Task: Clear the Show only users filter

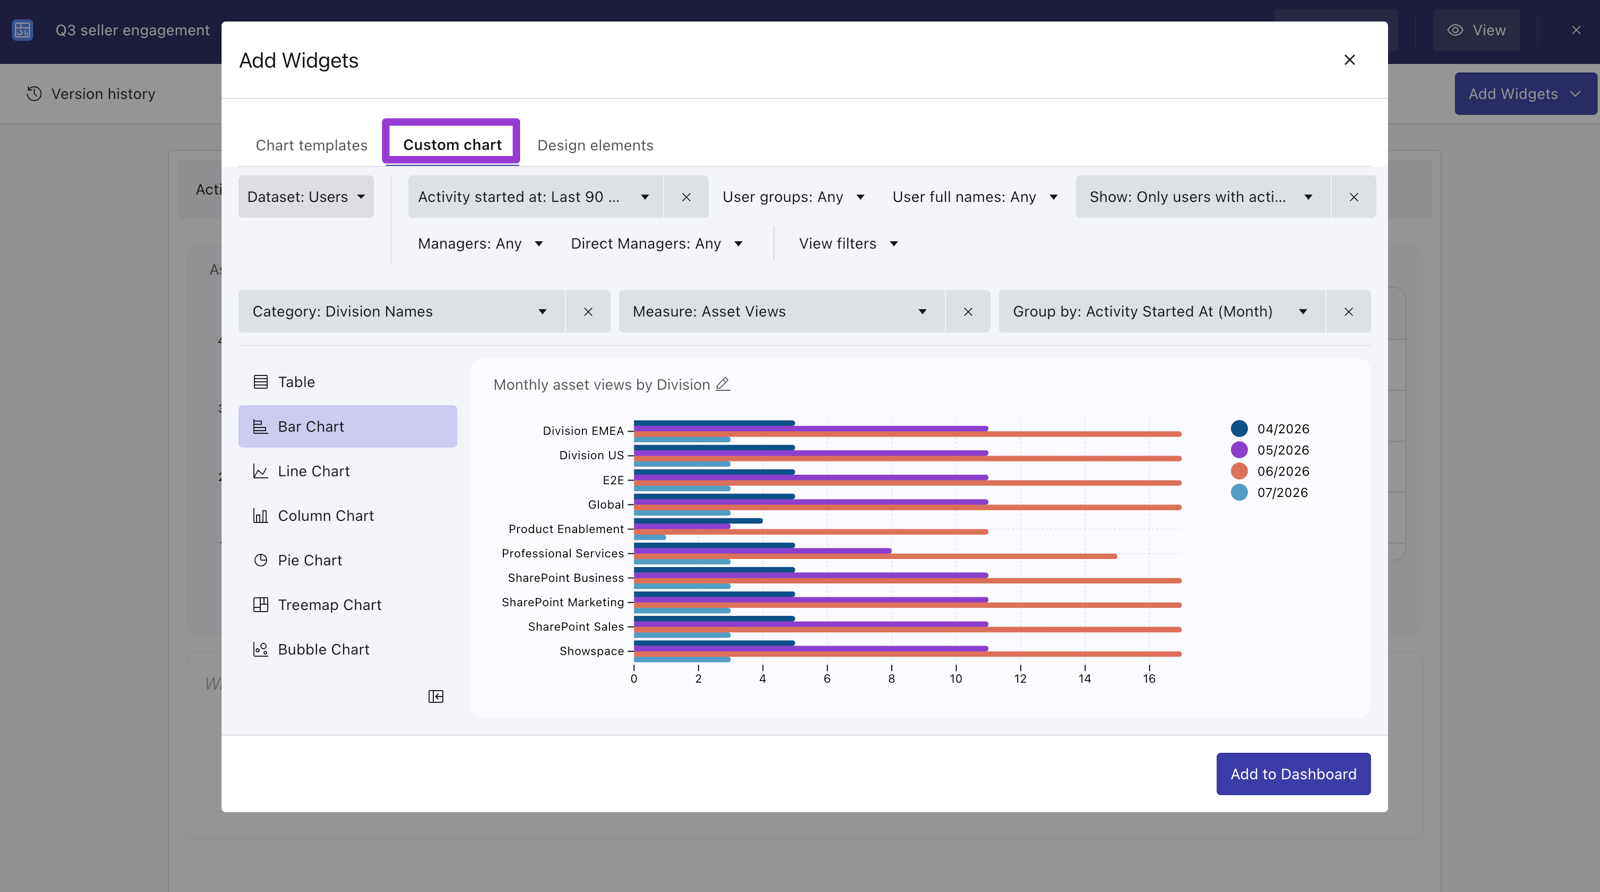Action: tap(1354, 197)
